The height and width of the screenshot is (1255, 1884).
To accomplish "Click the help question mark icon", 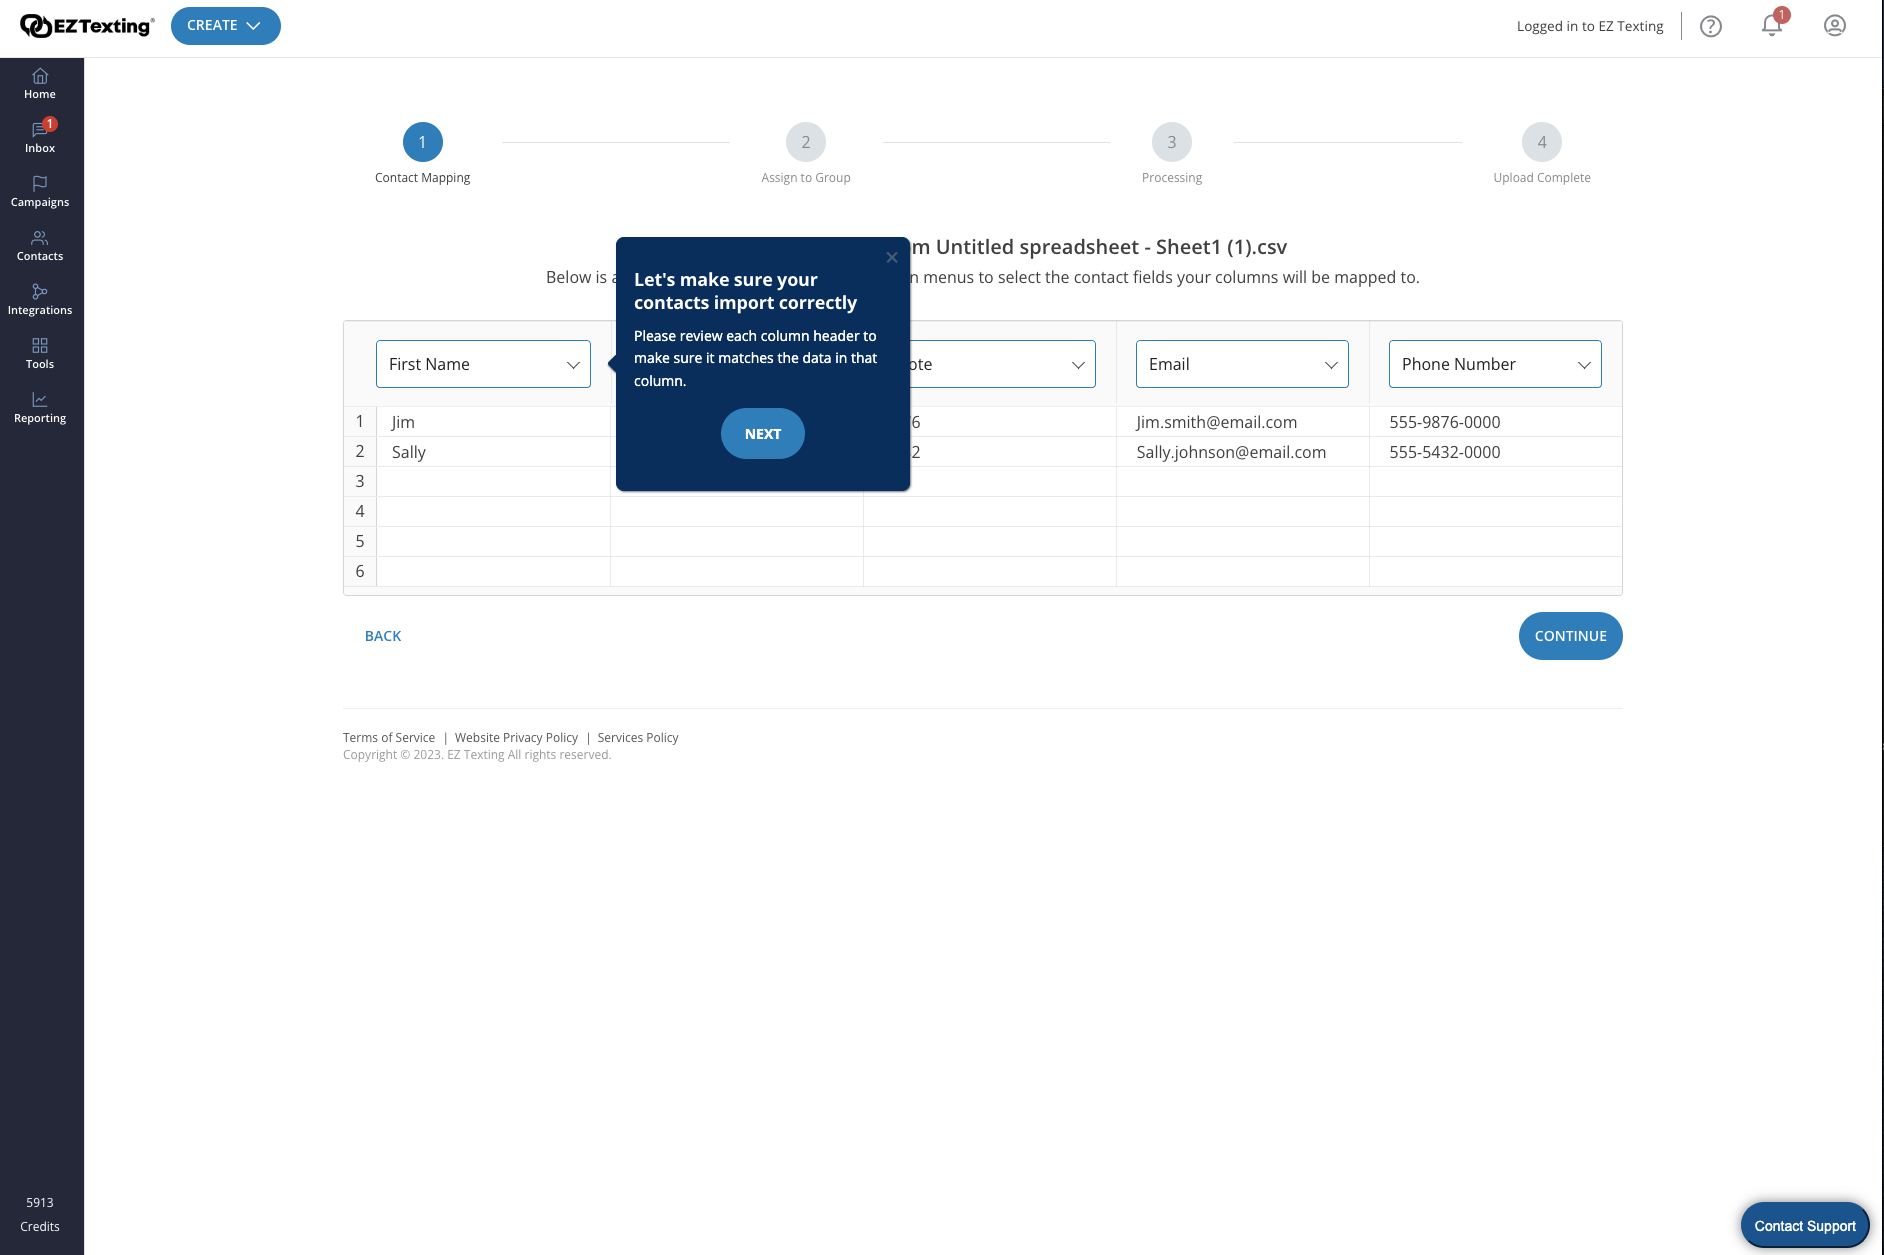I will pyautogui.click(x=1711, y=26).
